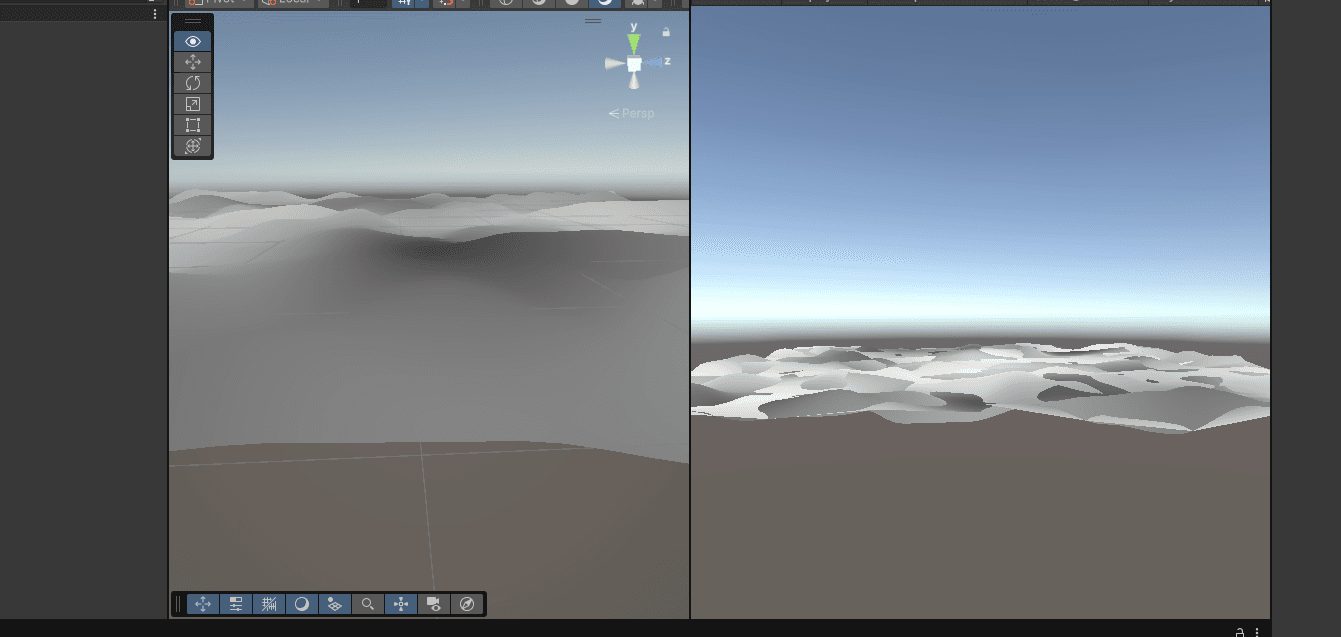The width and height of the screenshot is (1341, 637).
Task: Click the grip handle above the orientation gizmo
Action: pyautogui.click(x=593, y=21)
